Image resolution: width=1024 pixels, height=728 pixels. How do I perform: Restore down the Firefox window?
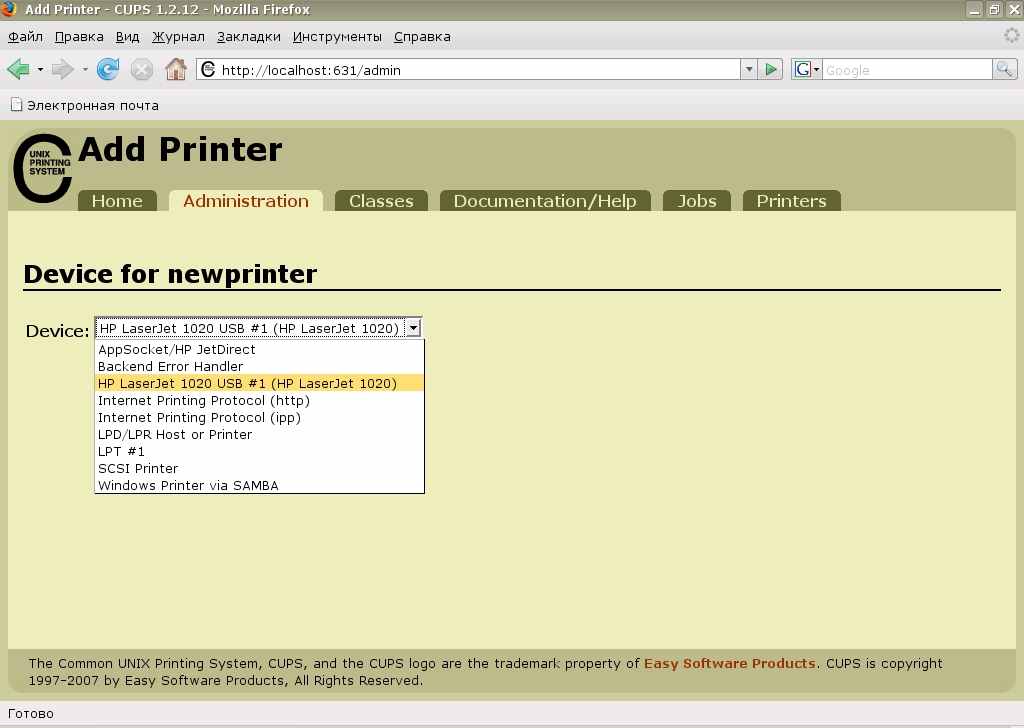tap(994, 9)
